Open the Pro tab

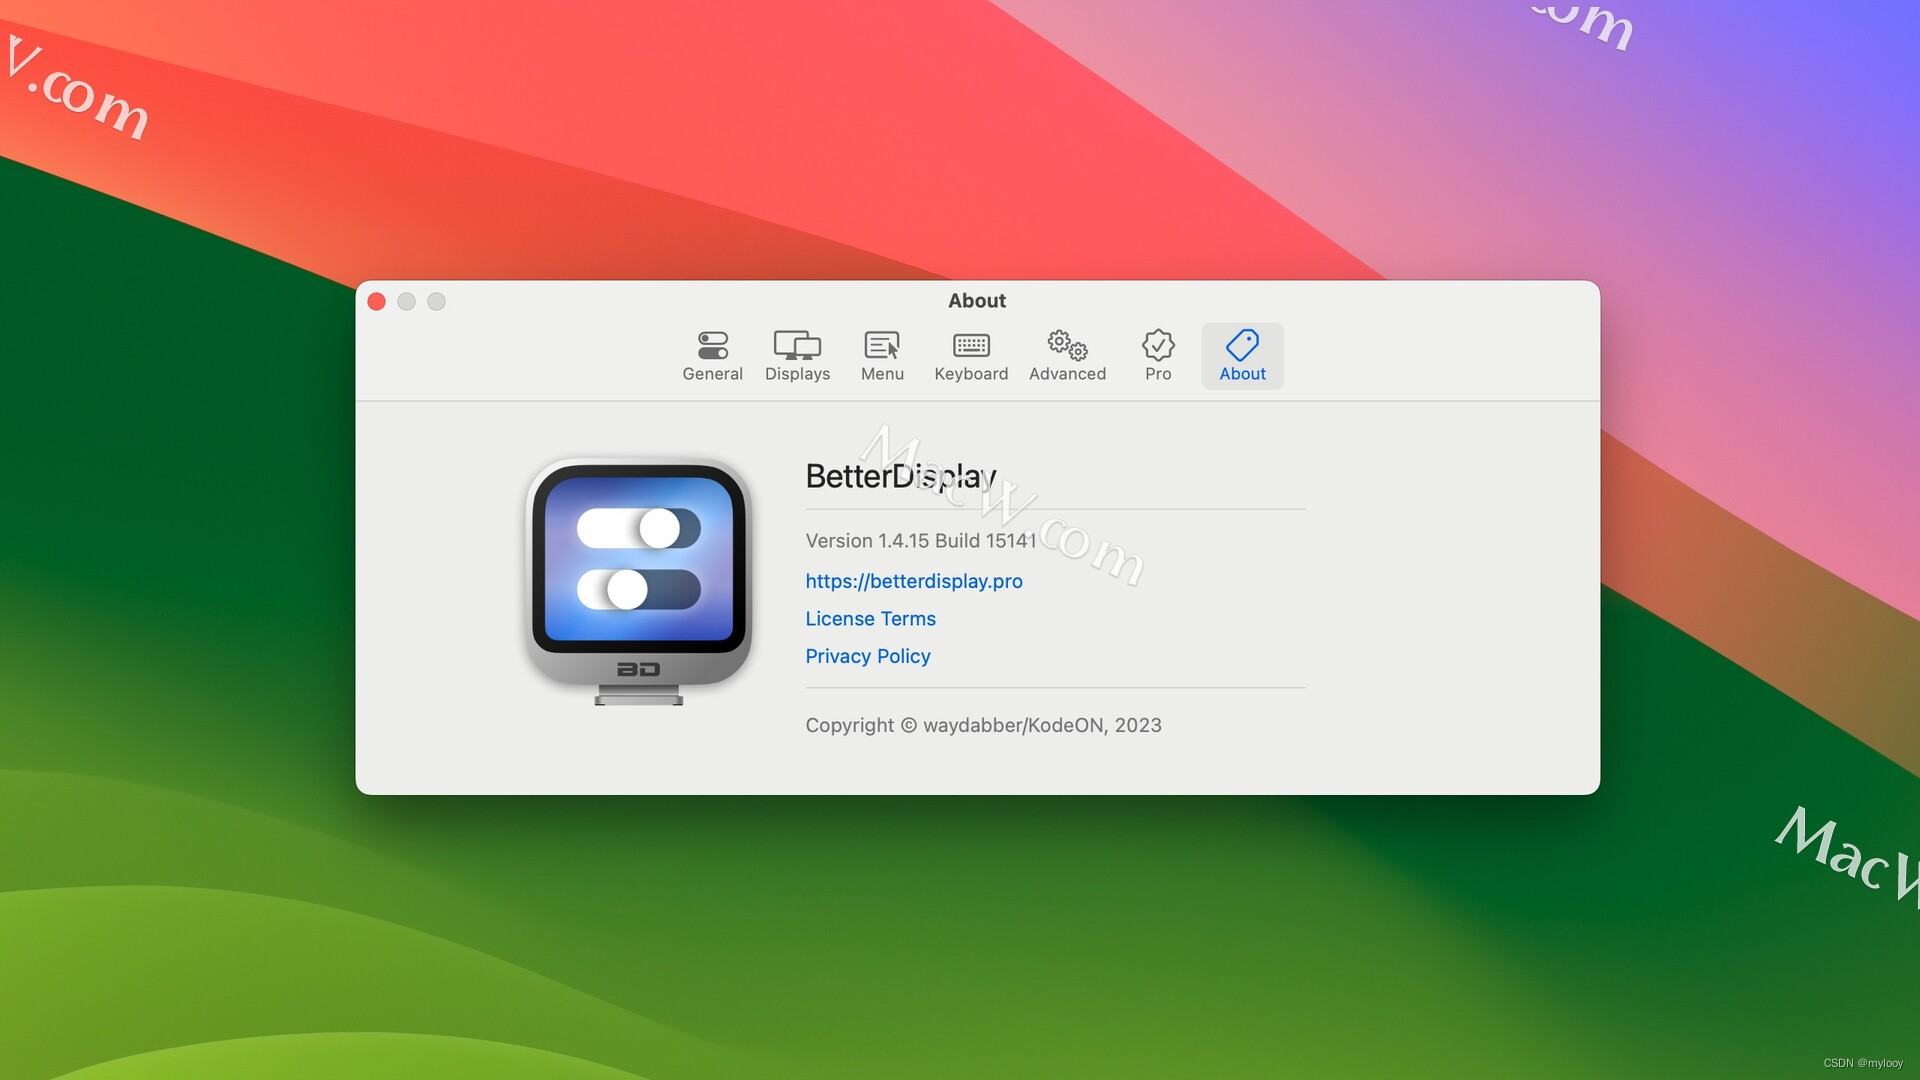[1158, 356]
